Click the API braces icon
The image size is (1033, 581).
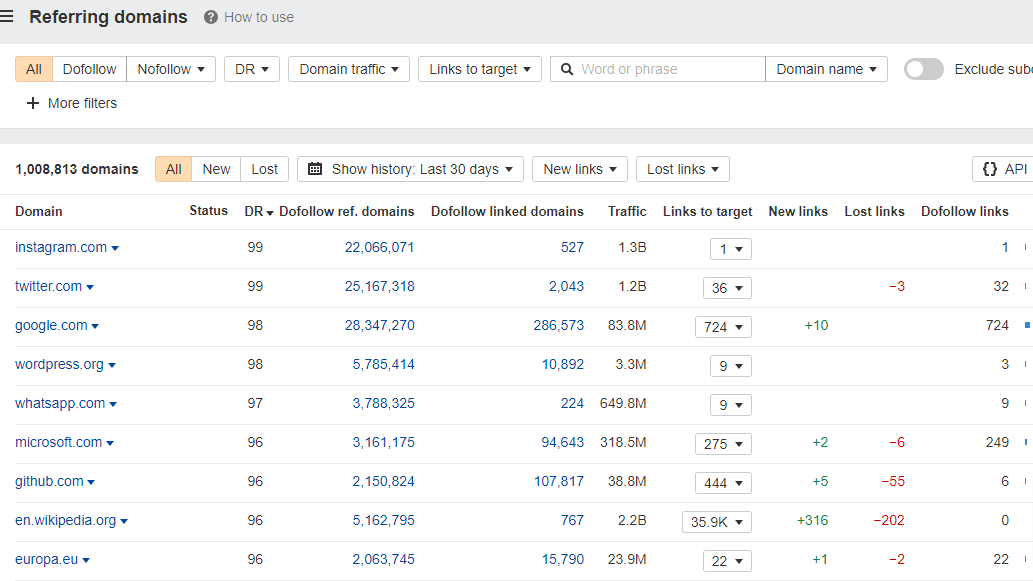click(x=990, y=169)
